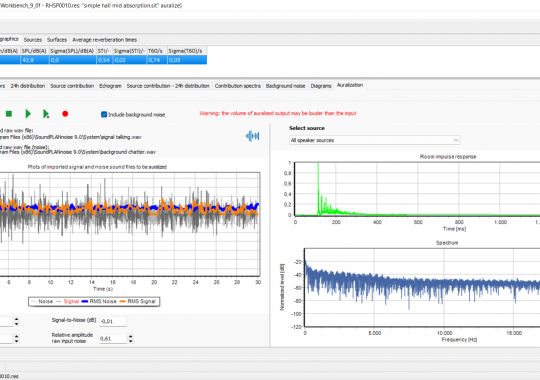Switch to the Sources tab

(33, 40)
